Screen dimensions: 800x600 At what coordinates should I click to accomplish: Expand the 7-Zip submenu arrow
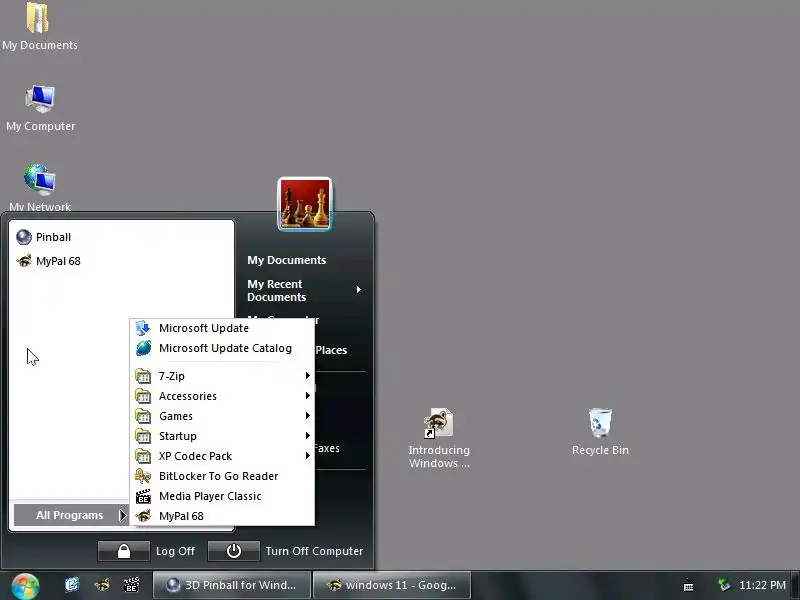(x=308, y=376)
